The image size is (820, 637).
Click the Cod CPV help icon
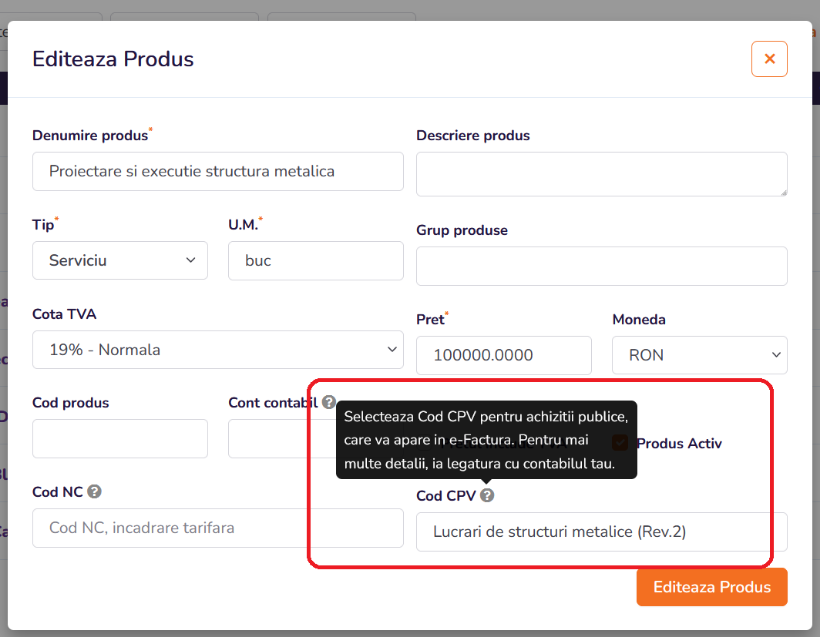[x=487, y=495]
